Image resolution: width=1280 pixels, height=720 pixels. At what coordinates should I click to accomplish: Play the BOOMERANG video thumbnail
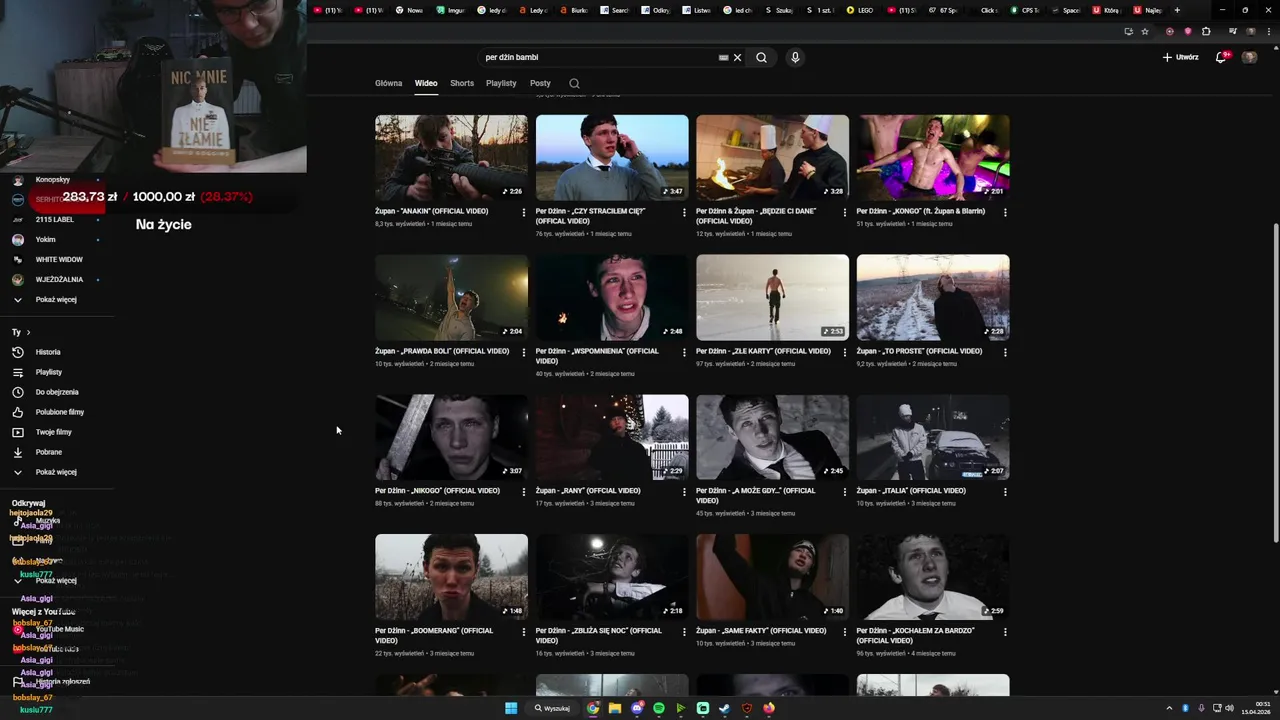(451, 577)
